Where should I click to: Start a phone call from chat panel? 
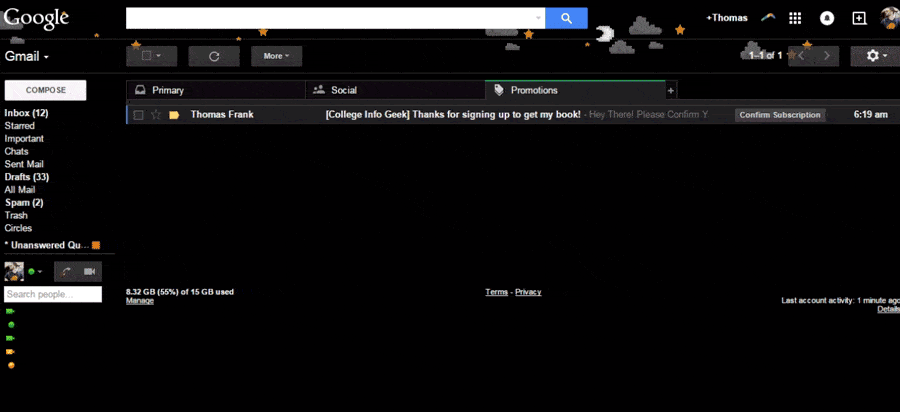coord(66,271)
